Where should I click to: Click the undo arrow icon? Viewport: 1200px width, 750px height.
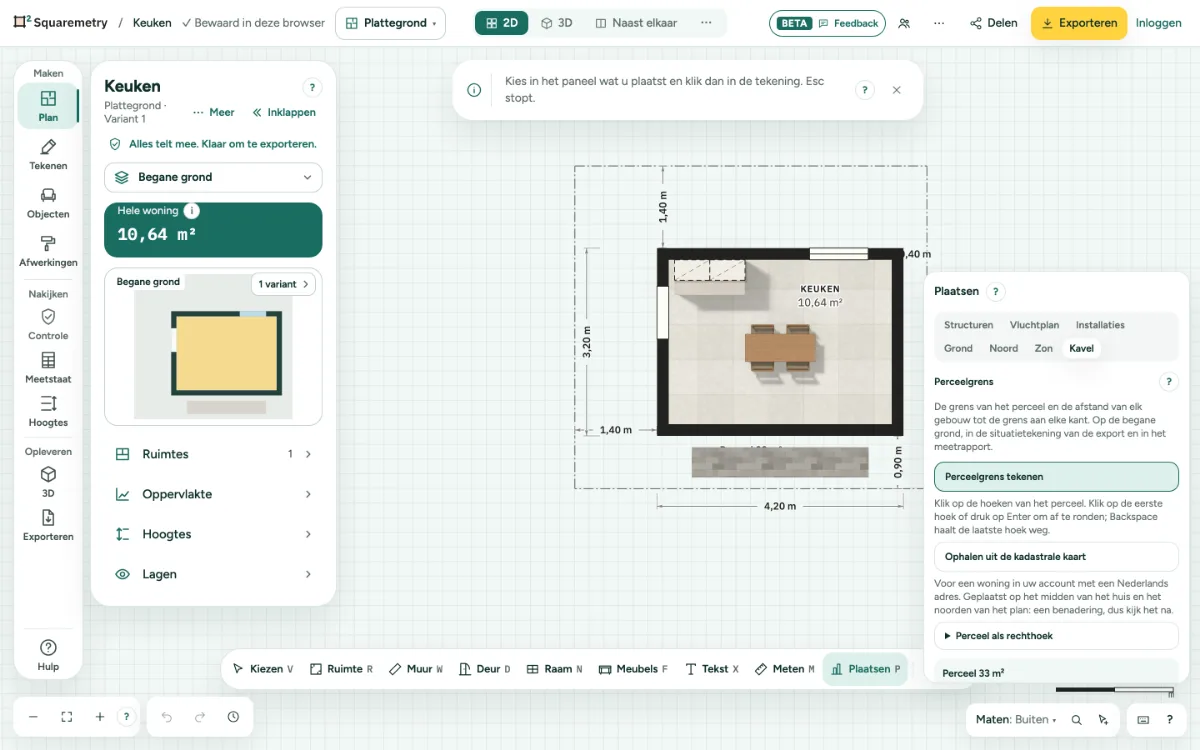click(x=167, y=717)
